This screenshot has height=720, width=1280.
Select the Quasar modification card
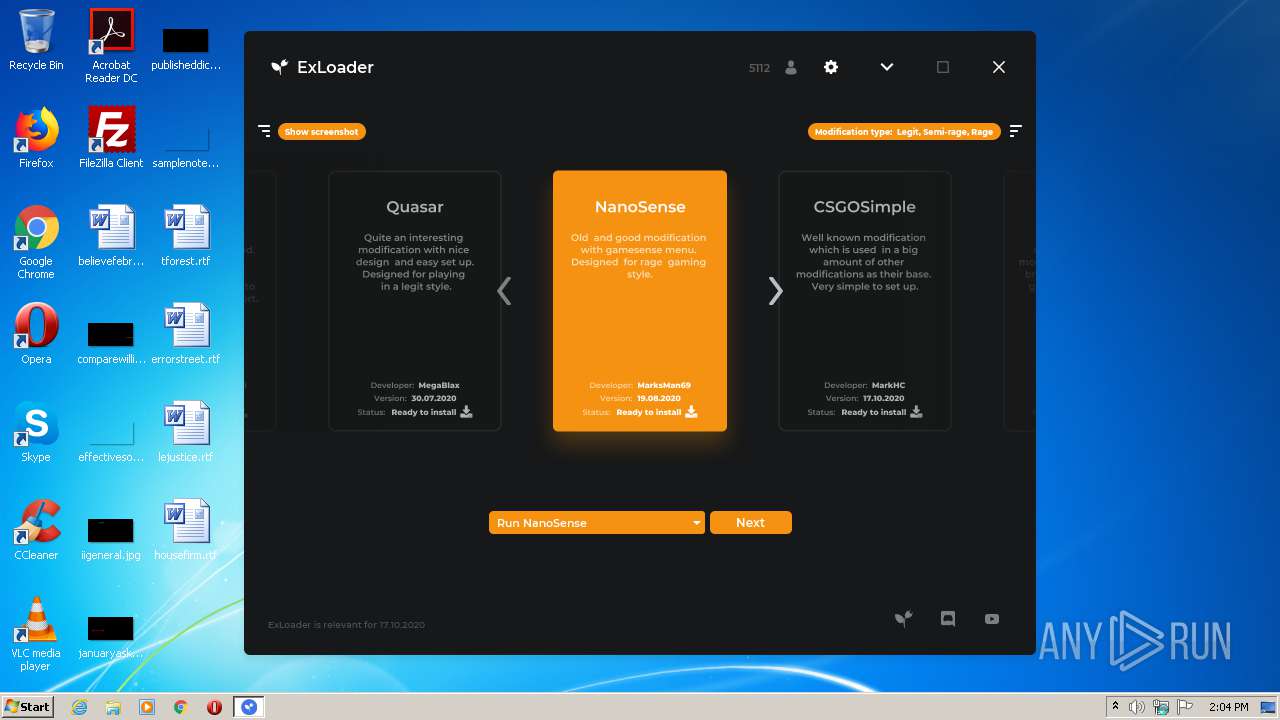[x=415, y=301]
